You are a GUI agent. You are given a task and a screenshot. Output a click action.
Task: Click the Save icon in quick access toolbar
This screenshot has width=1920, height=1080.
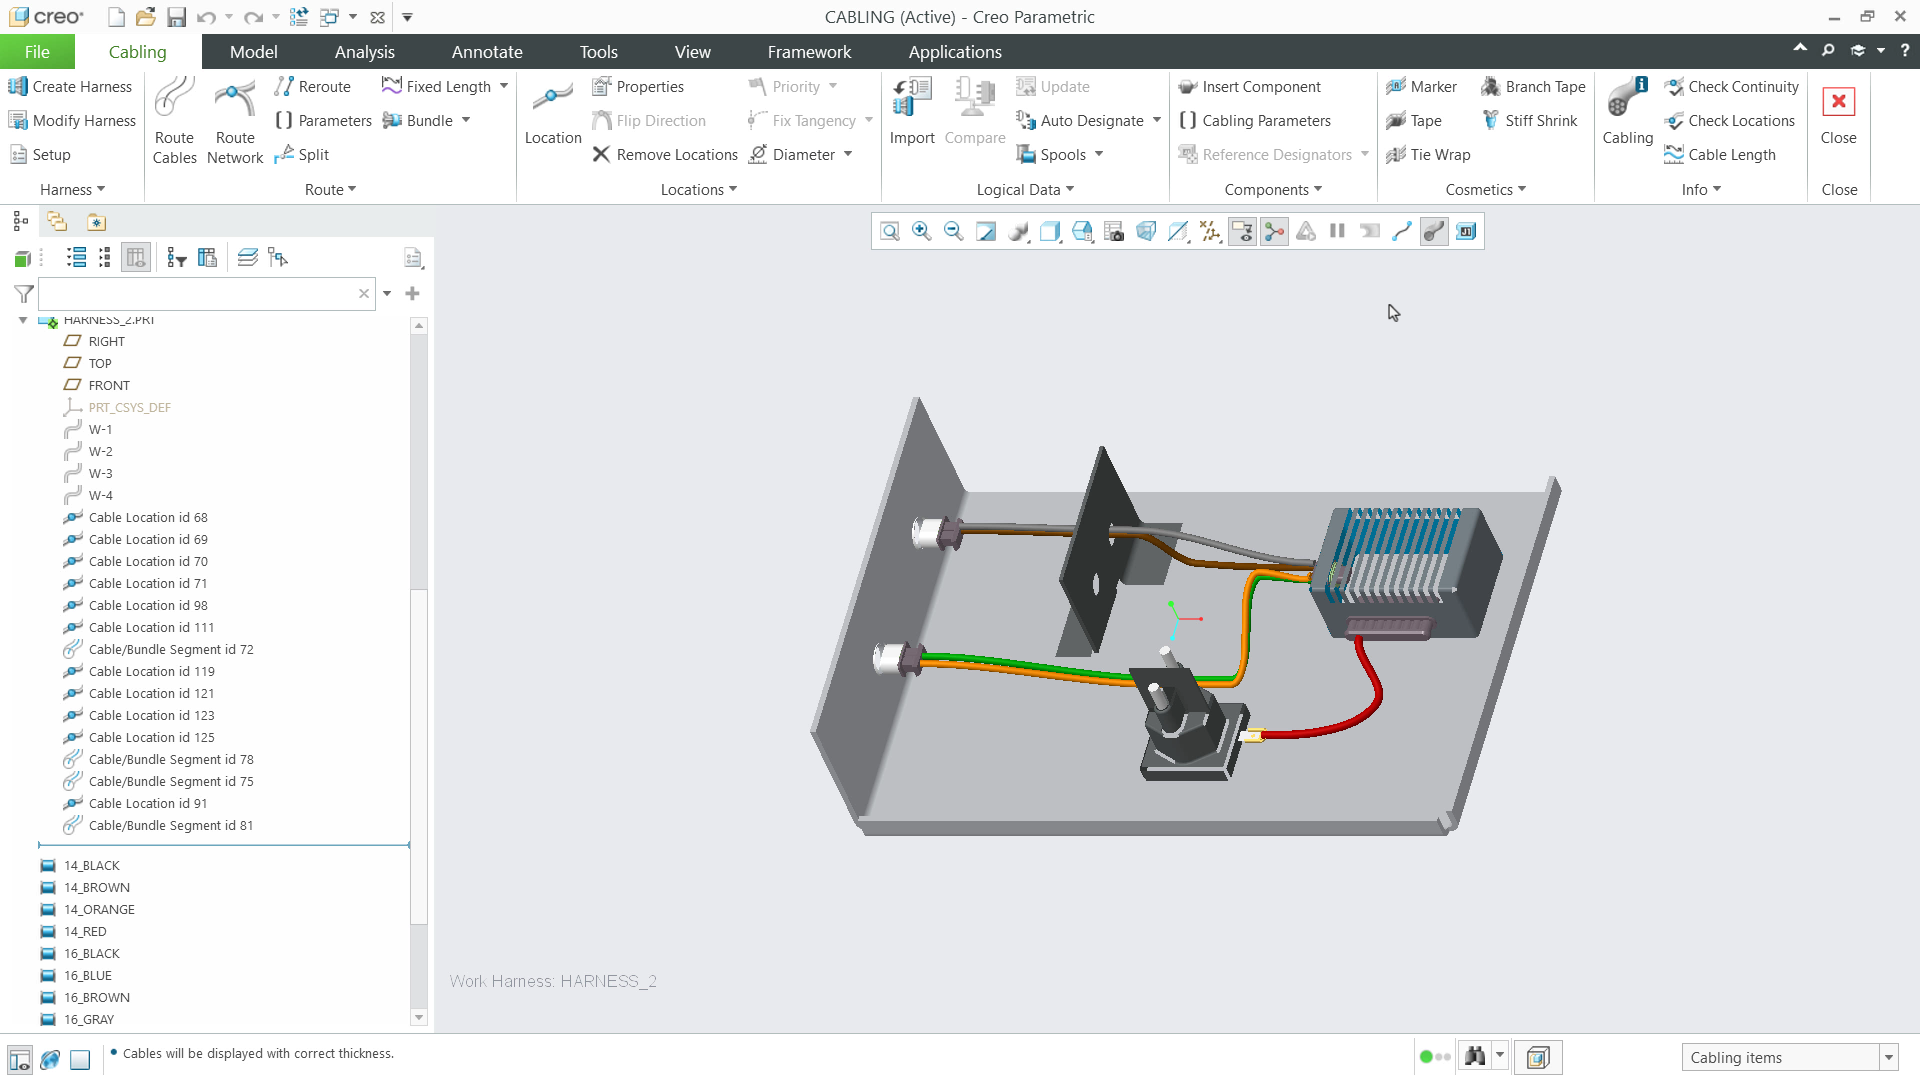(x=177, y=17)
